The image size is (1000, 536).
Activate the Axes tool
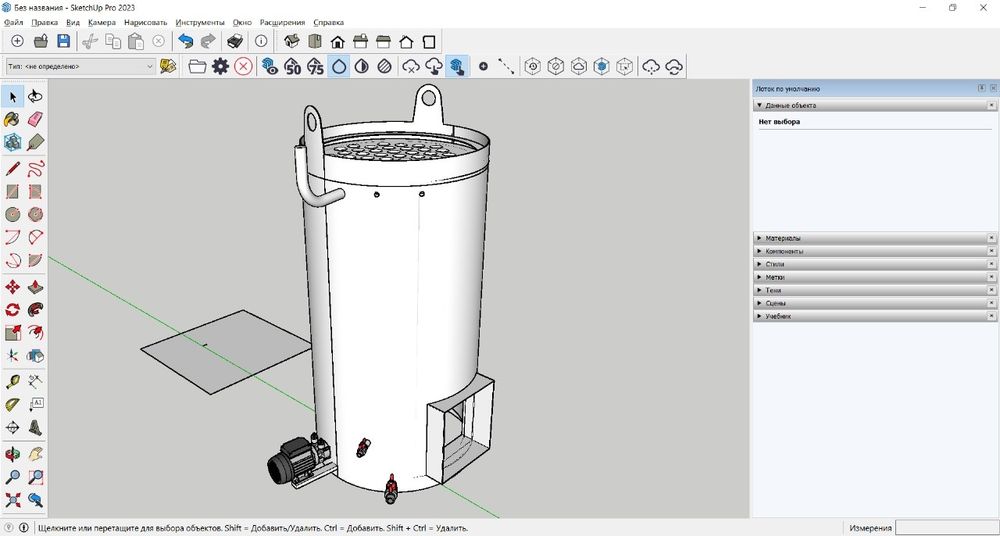click(x=13, y=428)
